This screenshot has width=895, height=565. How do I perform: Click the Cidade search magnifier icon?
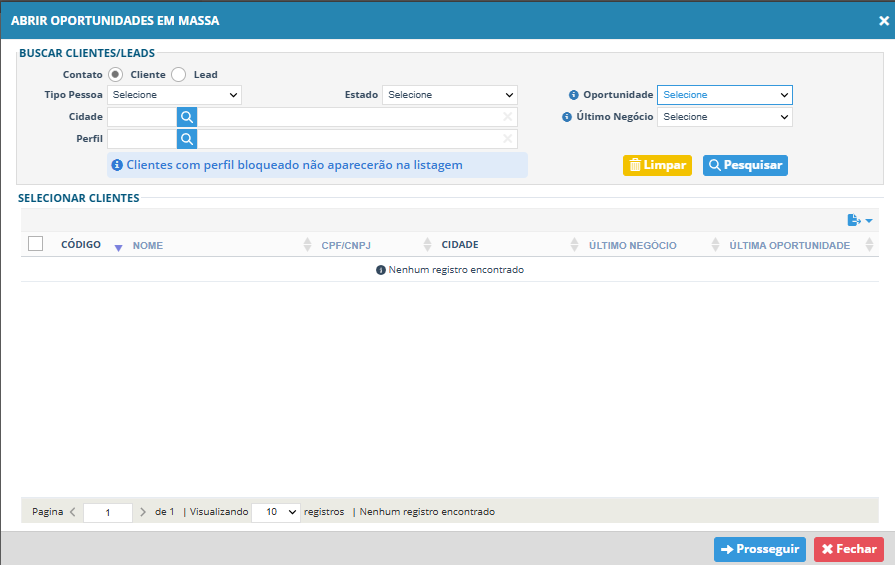point(187,117)
